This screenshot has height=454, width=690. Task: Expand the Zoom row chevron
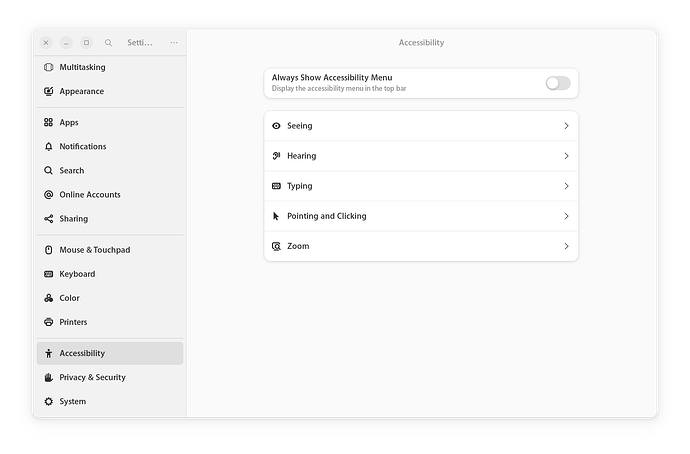tap(566, 246)
